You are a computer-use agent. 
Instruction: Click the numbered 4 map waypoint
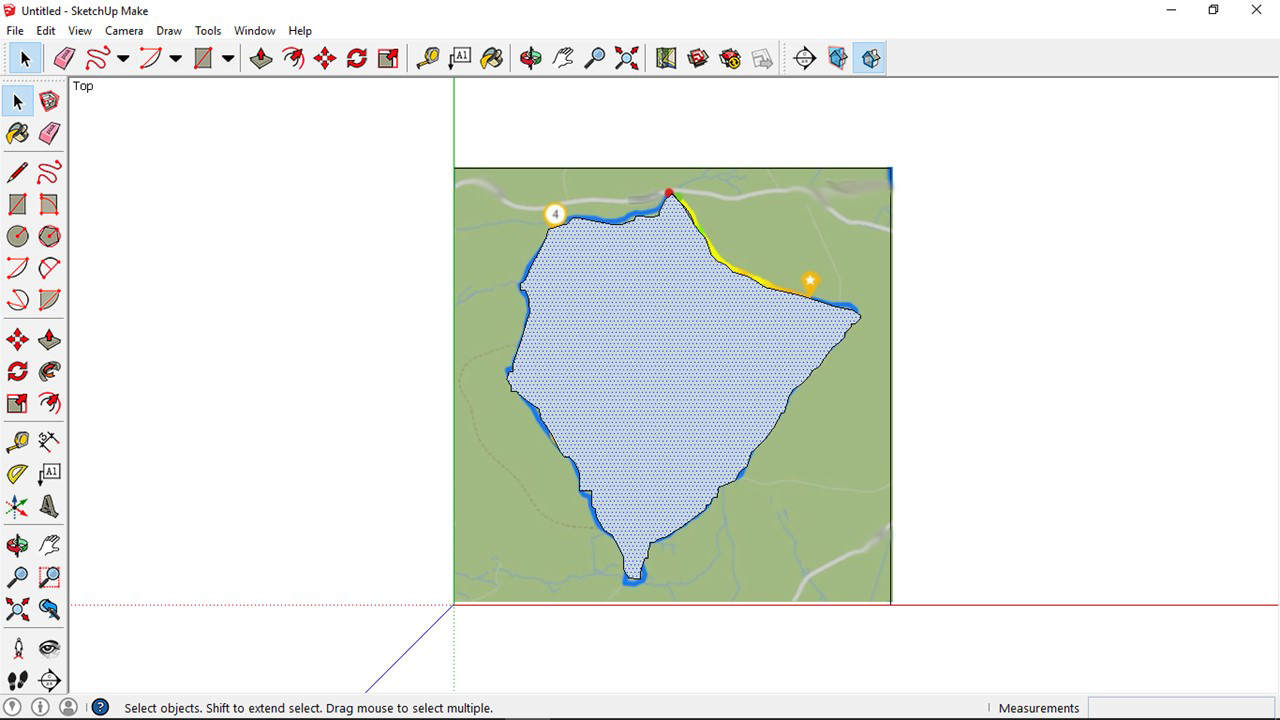click(x=555, y=214)
